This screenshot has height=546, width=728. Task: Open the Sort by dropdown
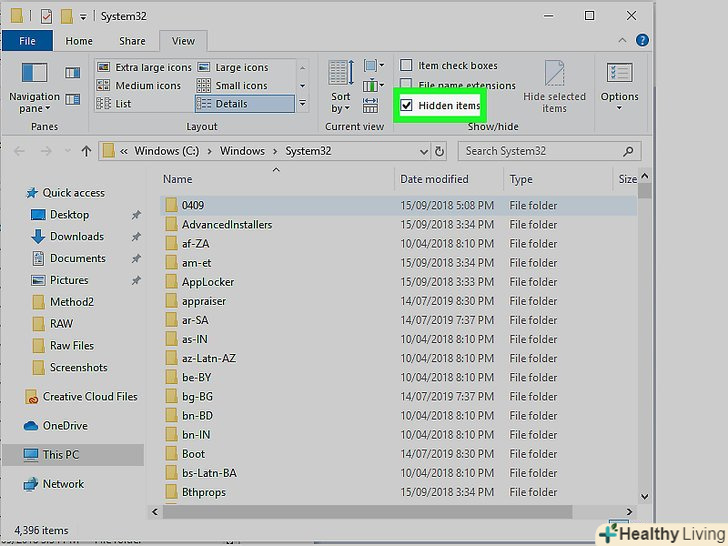pyautogui.click(x=341, y=87)
